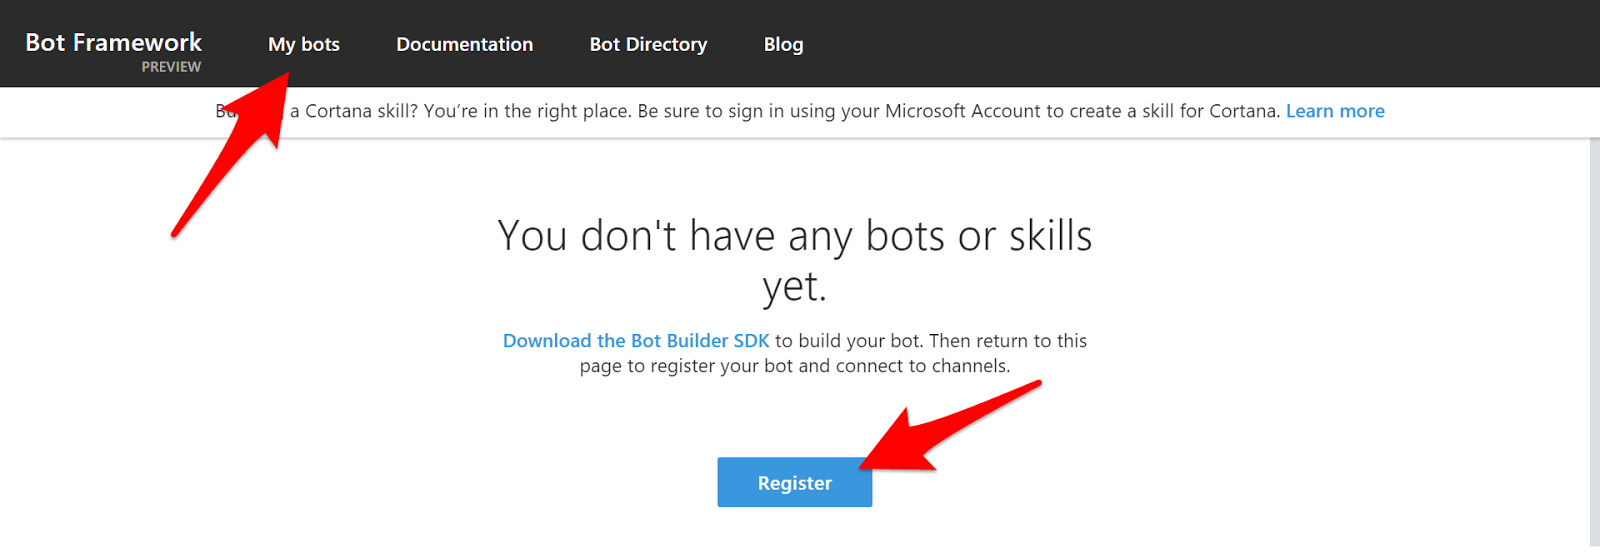The image size is (1600, 558).
Task: Click the PREVIEW label under the logo
Action: point(171,67)
